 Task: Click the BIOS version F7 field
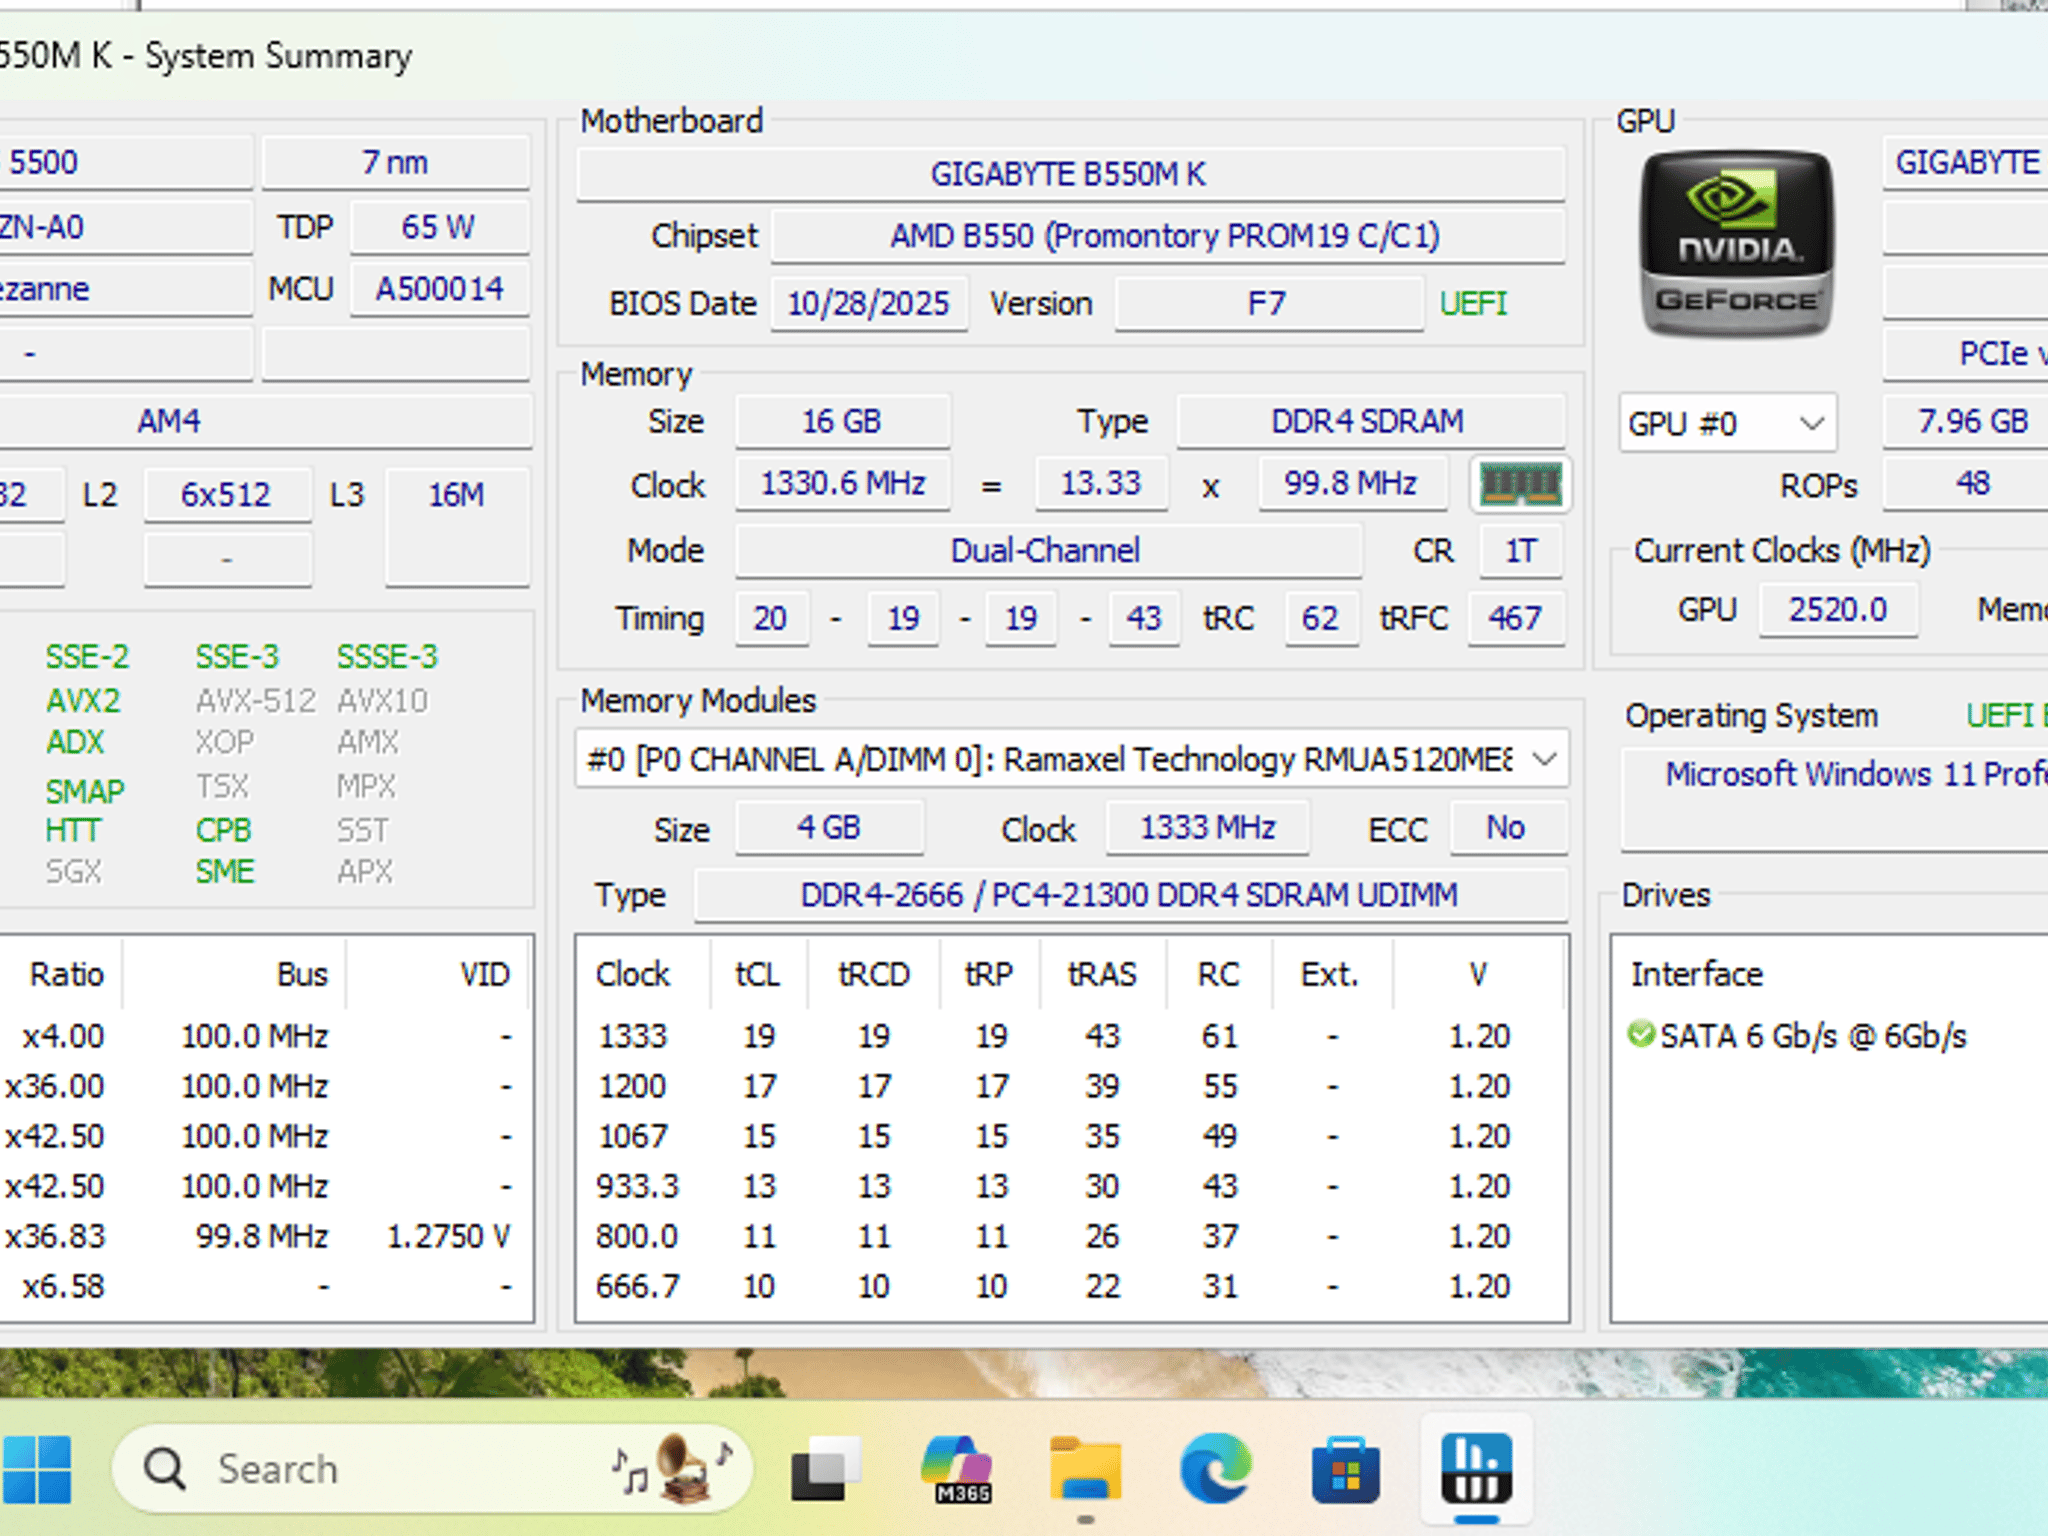(x=1268, y=303)
